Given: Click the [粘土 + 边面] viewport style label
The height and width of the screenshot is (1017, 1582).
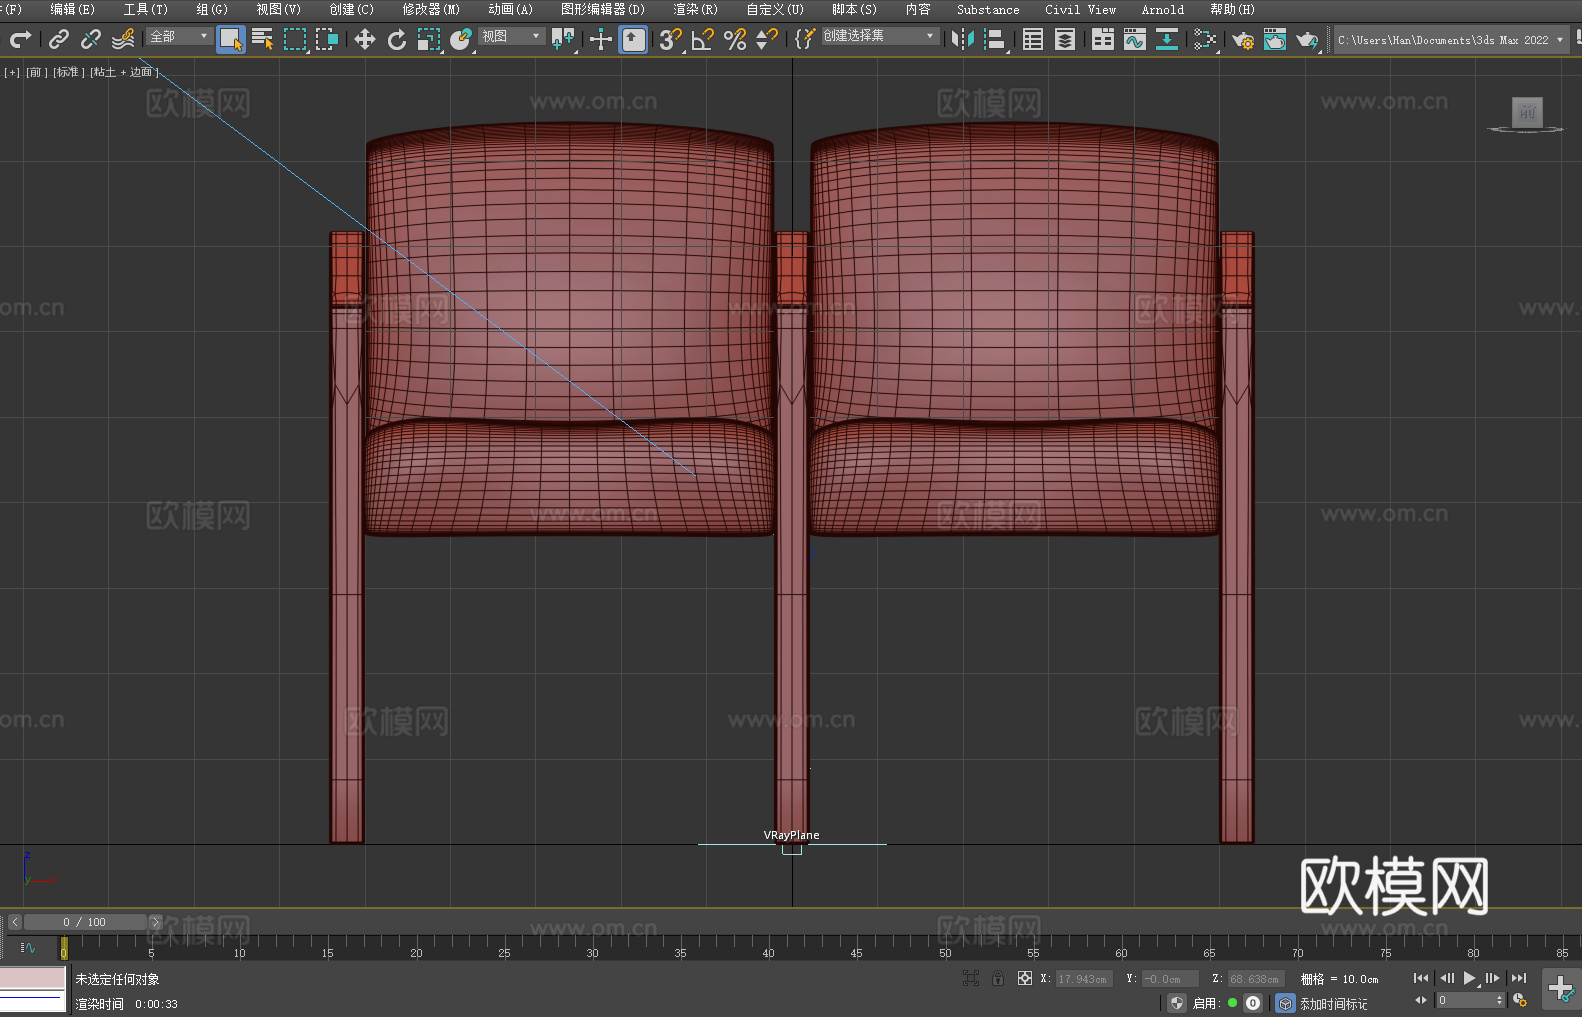Looking at the screenshot, I should 124,72.
